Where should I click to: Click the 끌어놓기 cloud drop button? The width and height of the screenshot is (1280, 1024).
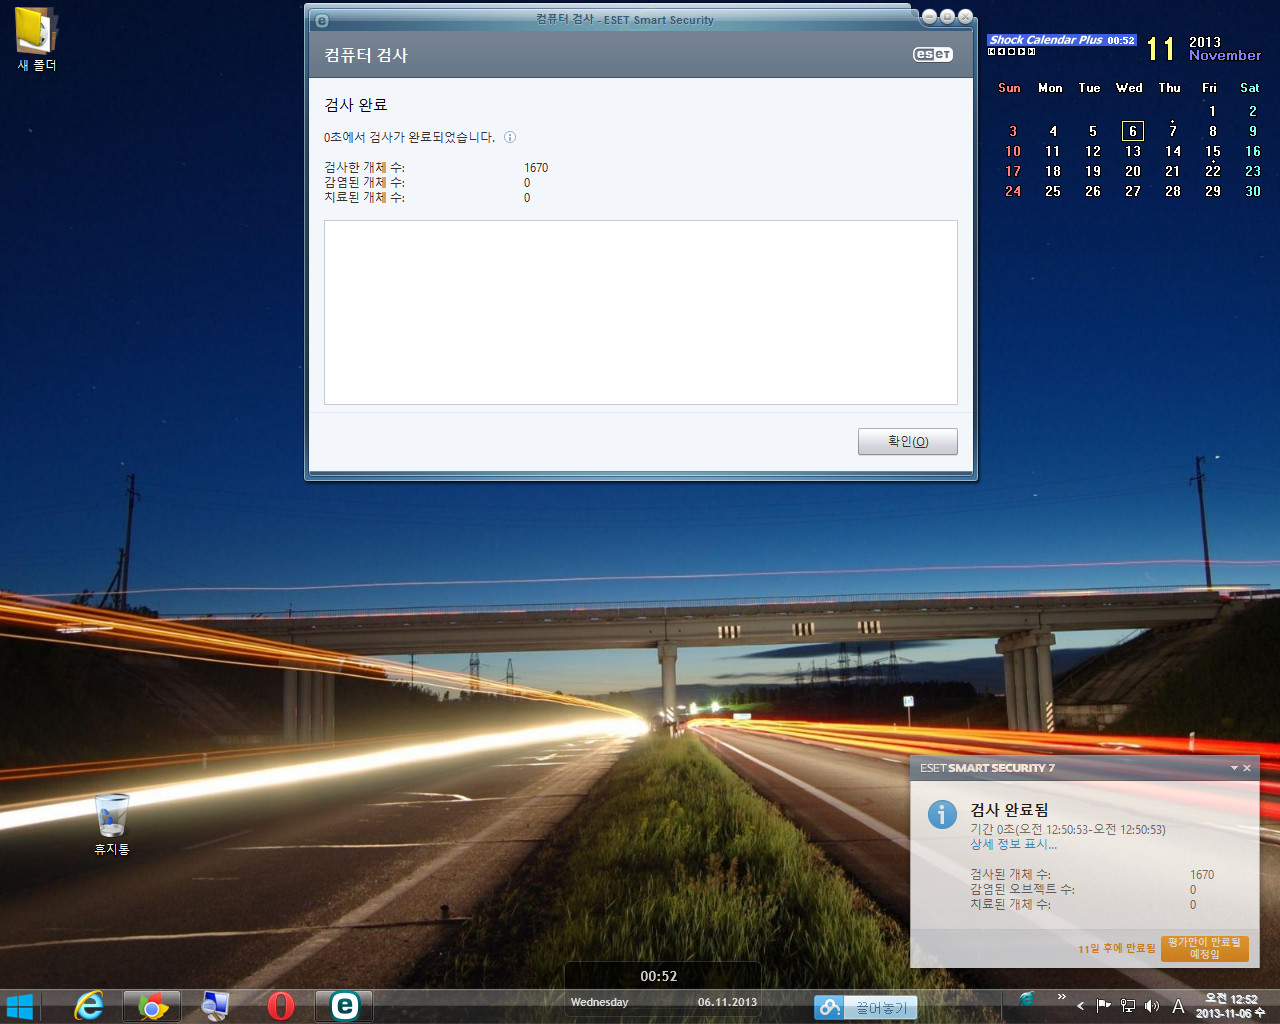click(865, 1008)
